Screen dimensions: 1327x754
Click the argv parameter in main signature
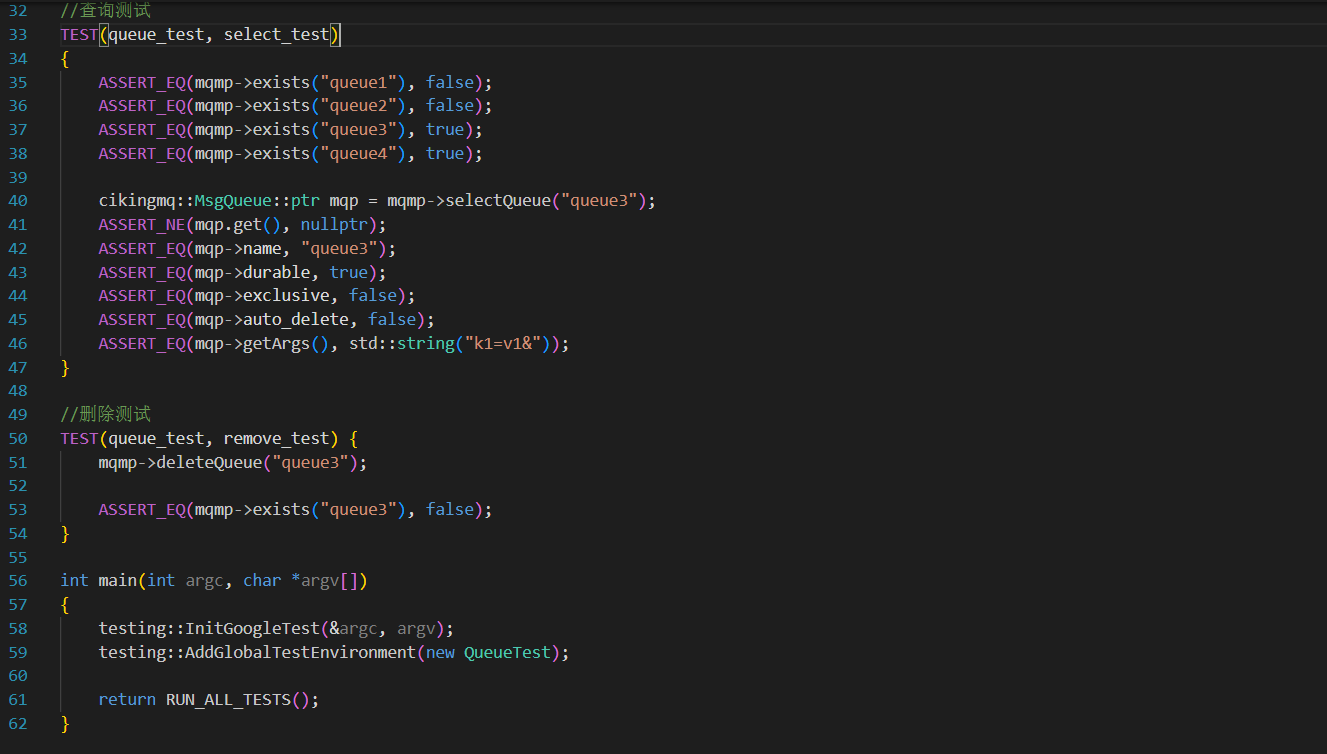320,580
